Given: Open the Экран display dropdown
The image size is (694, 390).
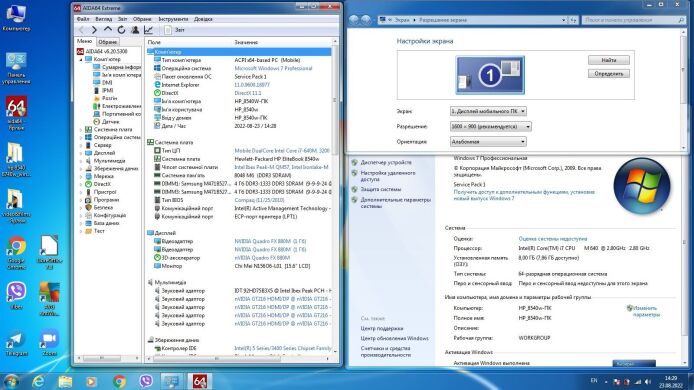Looking at the screenshot, I should coord(488,111).
